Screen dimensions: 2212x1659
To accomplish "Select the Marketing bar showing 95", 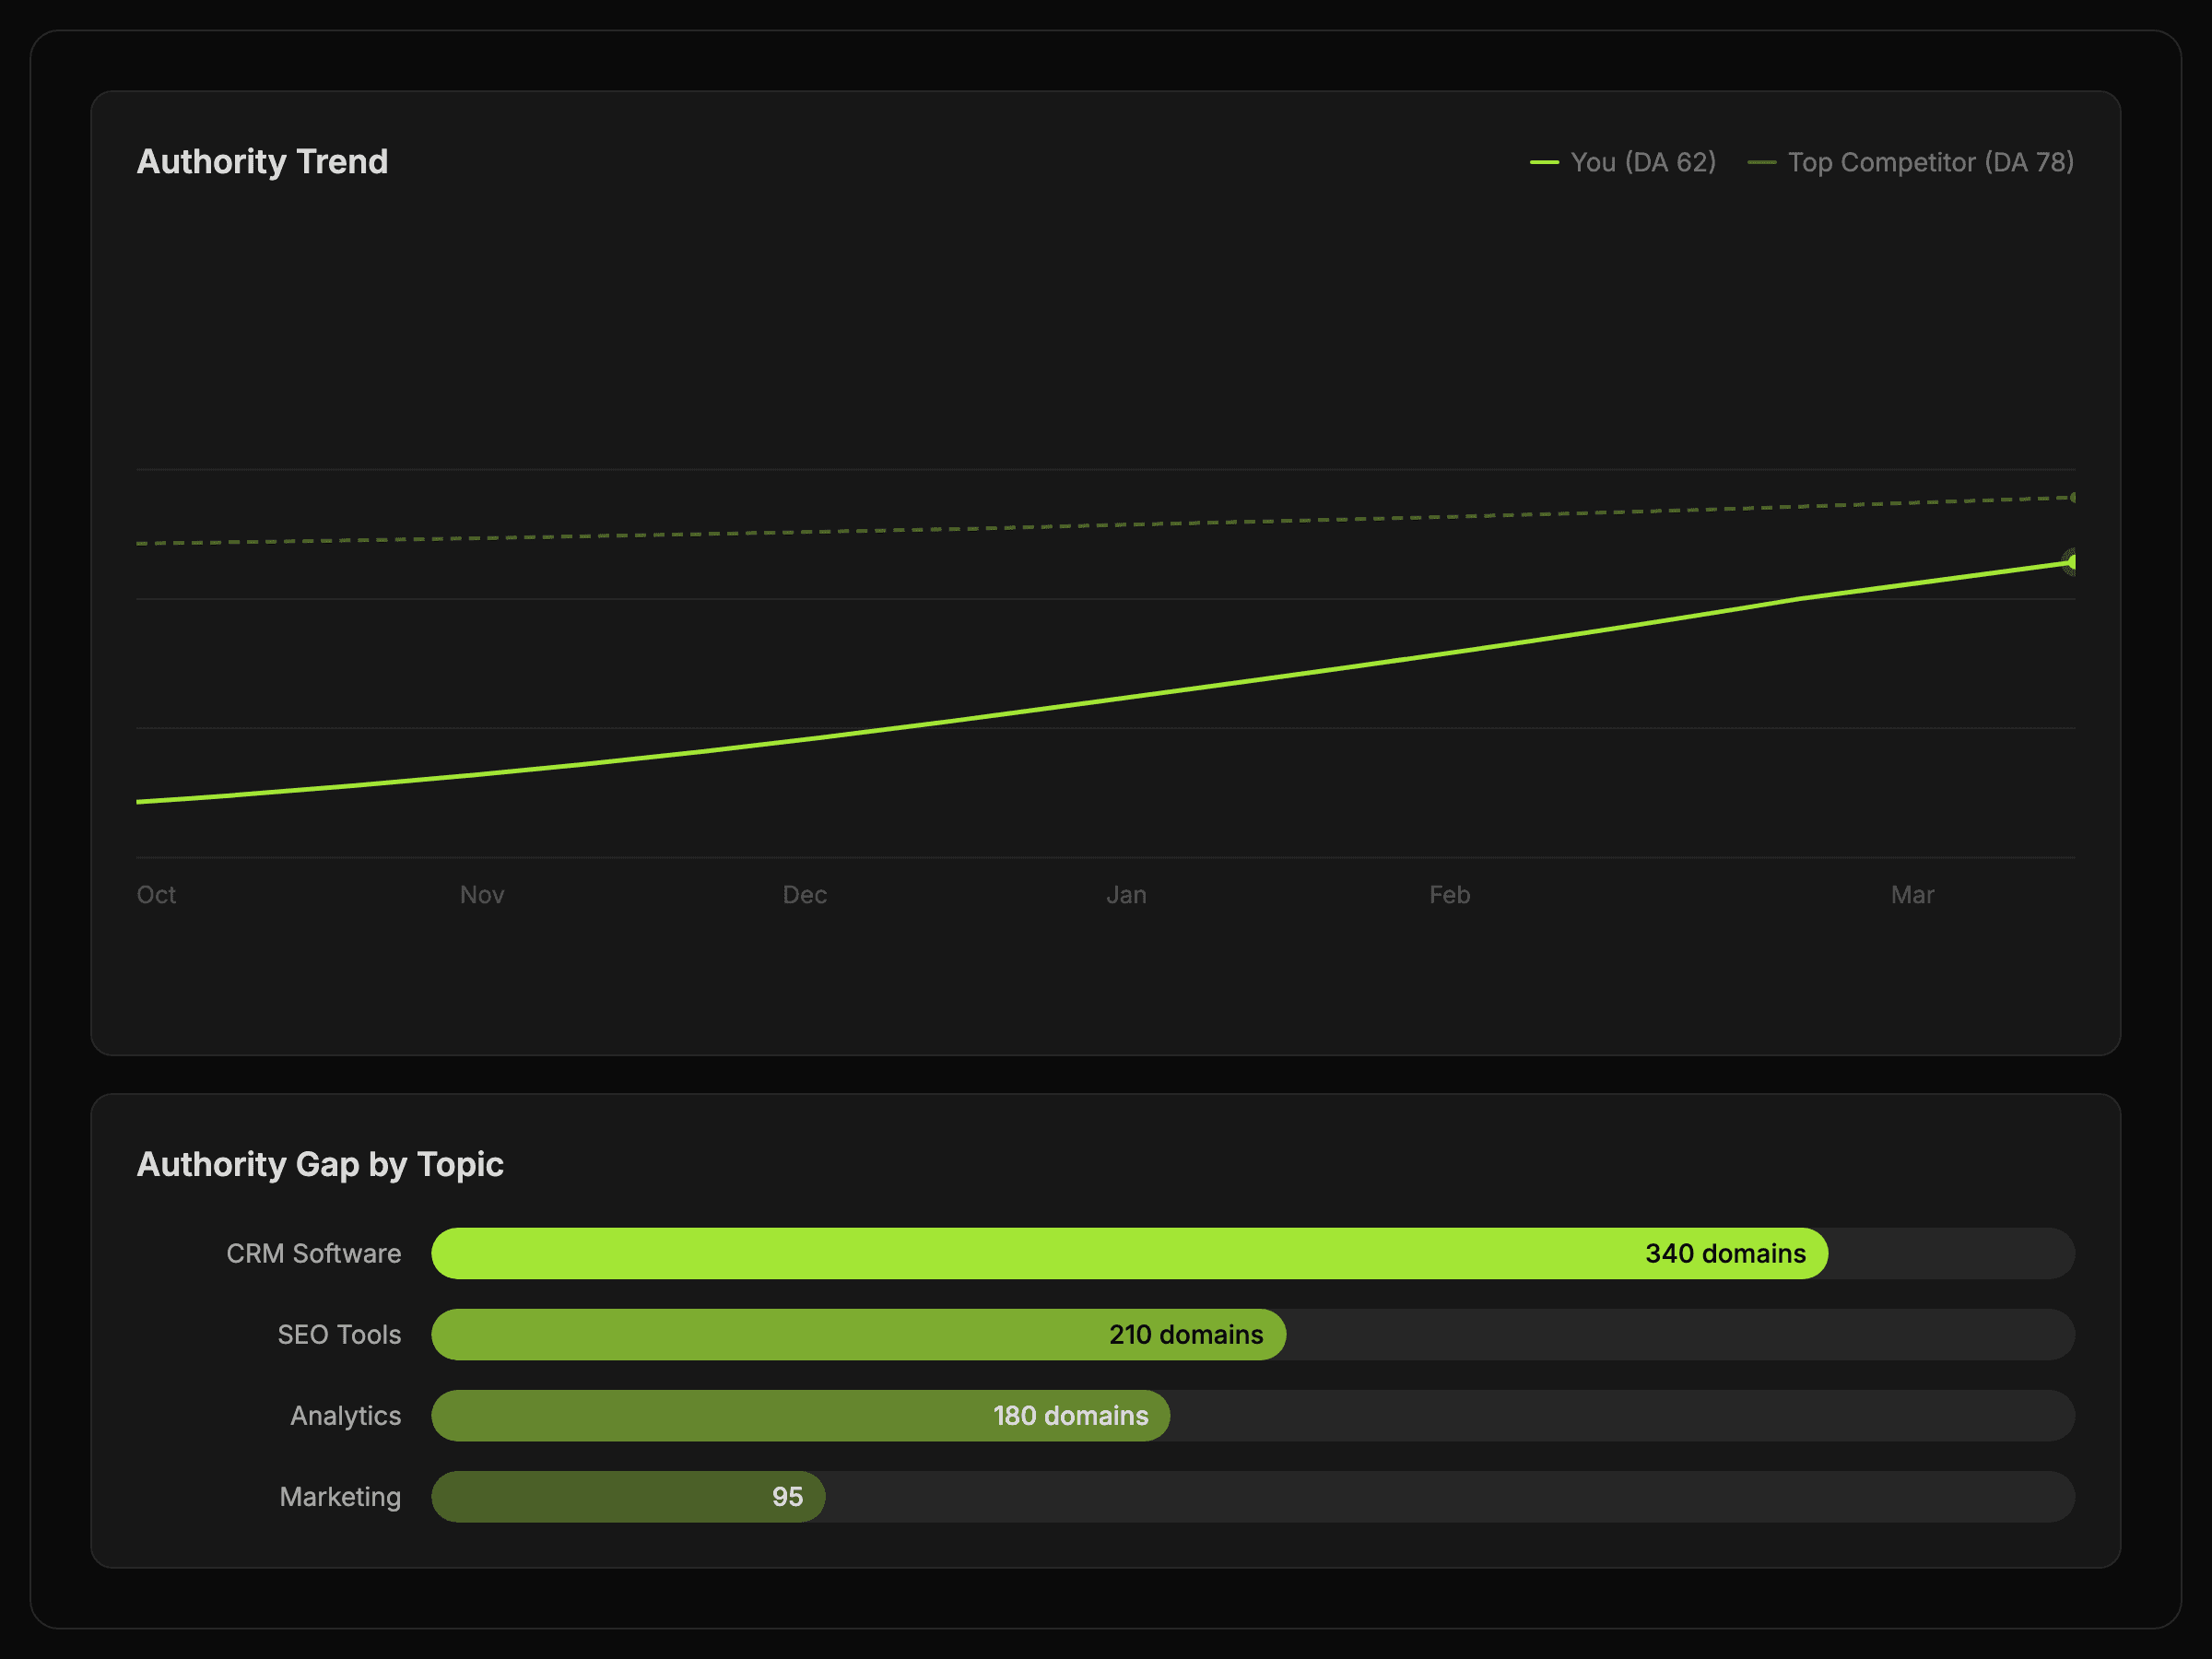I will (x=627, y=1496).
